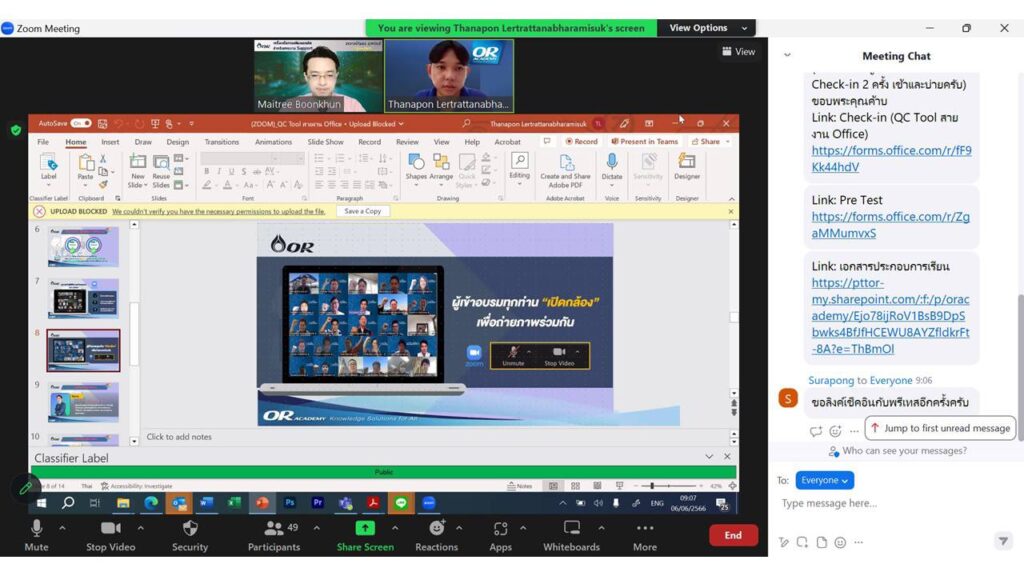Screen dimensions: 1024x576
Task: Switch to the Insert ribbon tab
Action: (x=110, y=142)
